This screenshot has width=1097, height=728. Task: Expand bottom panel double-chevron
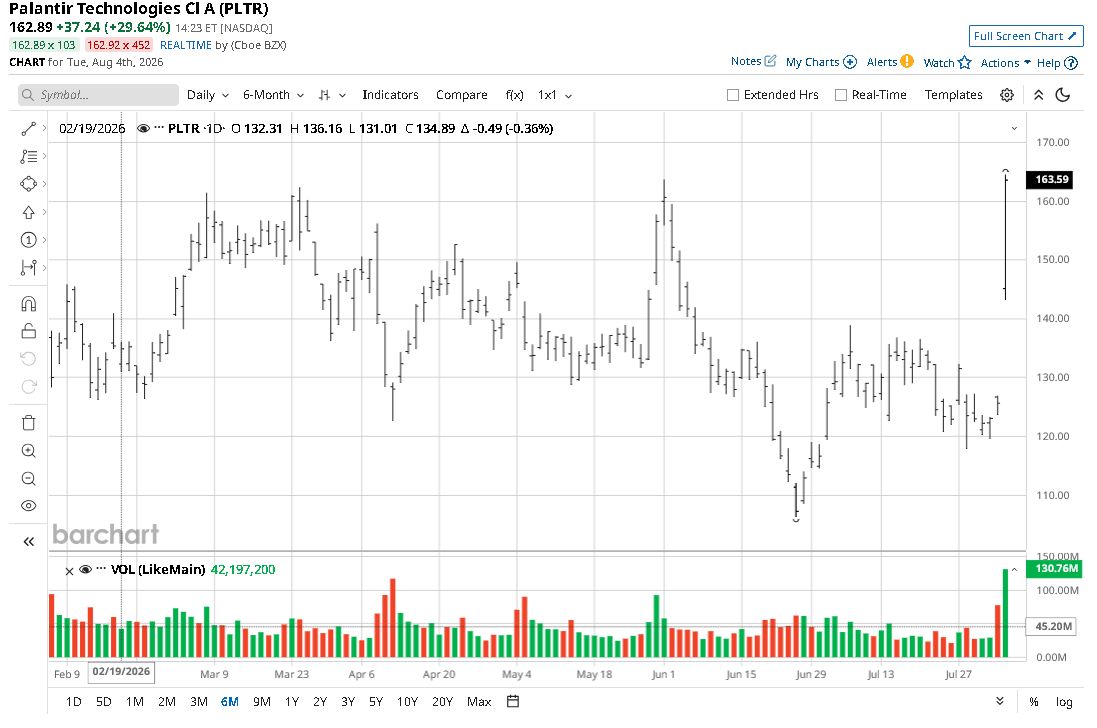(x=1000, y=701)
